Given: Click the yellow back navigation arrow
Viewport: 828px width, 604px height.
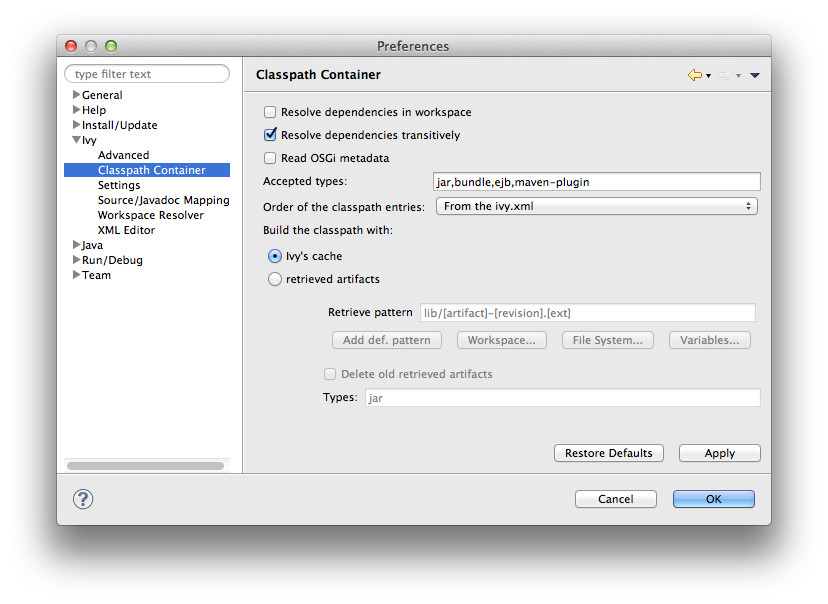Looking at the screenshot, I should 694,75.
